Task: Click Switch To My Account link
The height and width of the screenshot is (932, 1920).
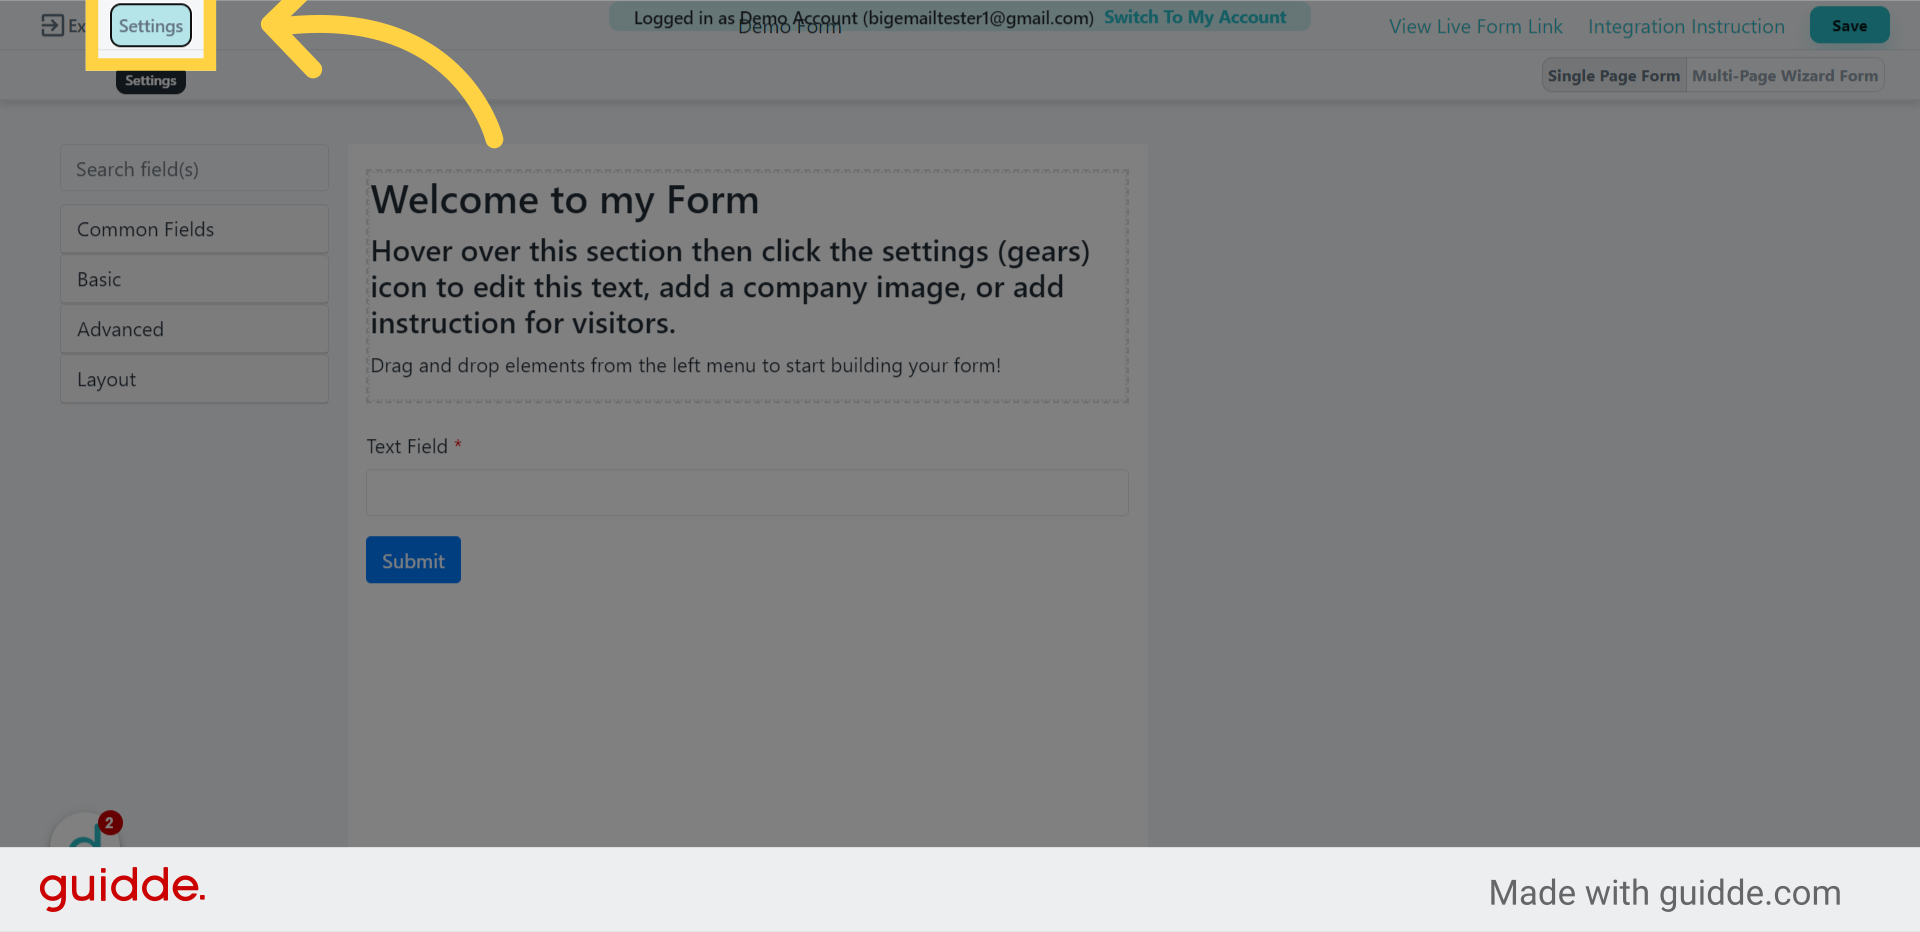Action: pyautogui.click(x=1195, y=17)
